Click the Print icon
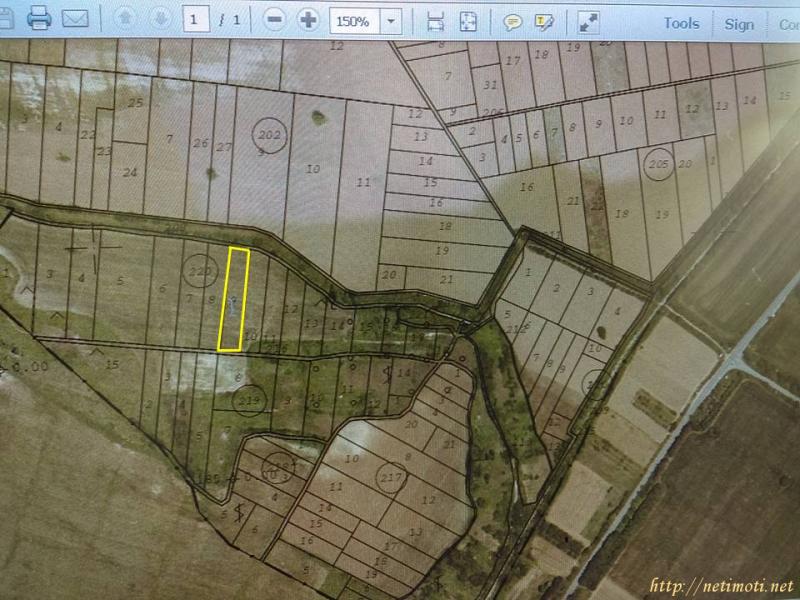Image resolution: width=800 pixels, height=600 pixels. point(39,19)
